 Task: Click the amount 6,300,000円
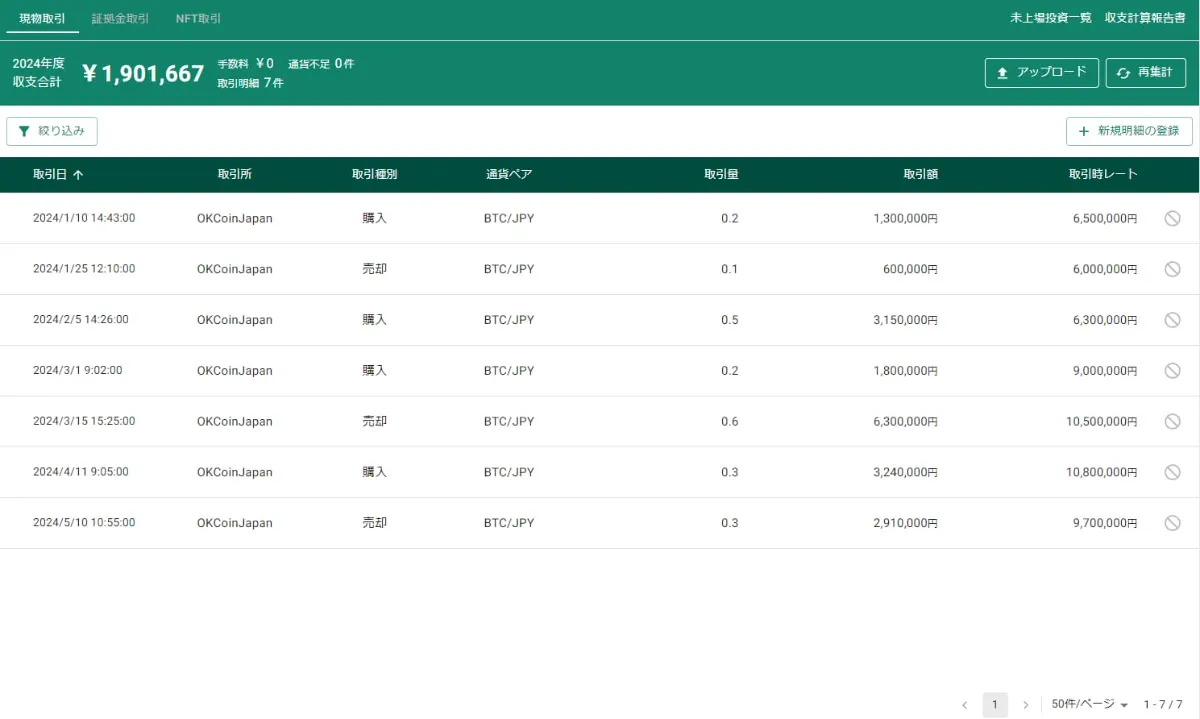pyautogui.click(x=905, y=421)
